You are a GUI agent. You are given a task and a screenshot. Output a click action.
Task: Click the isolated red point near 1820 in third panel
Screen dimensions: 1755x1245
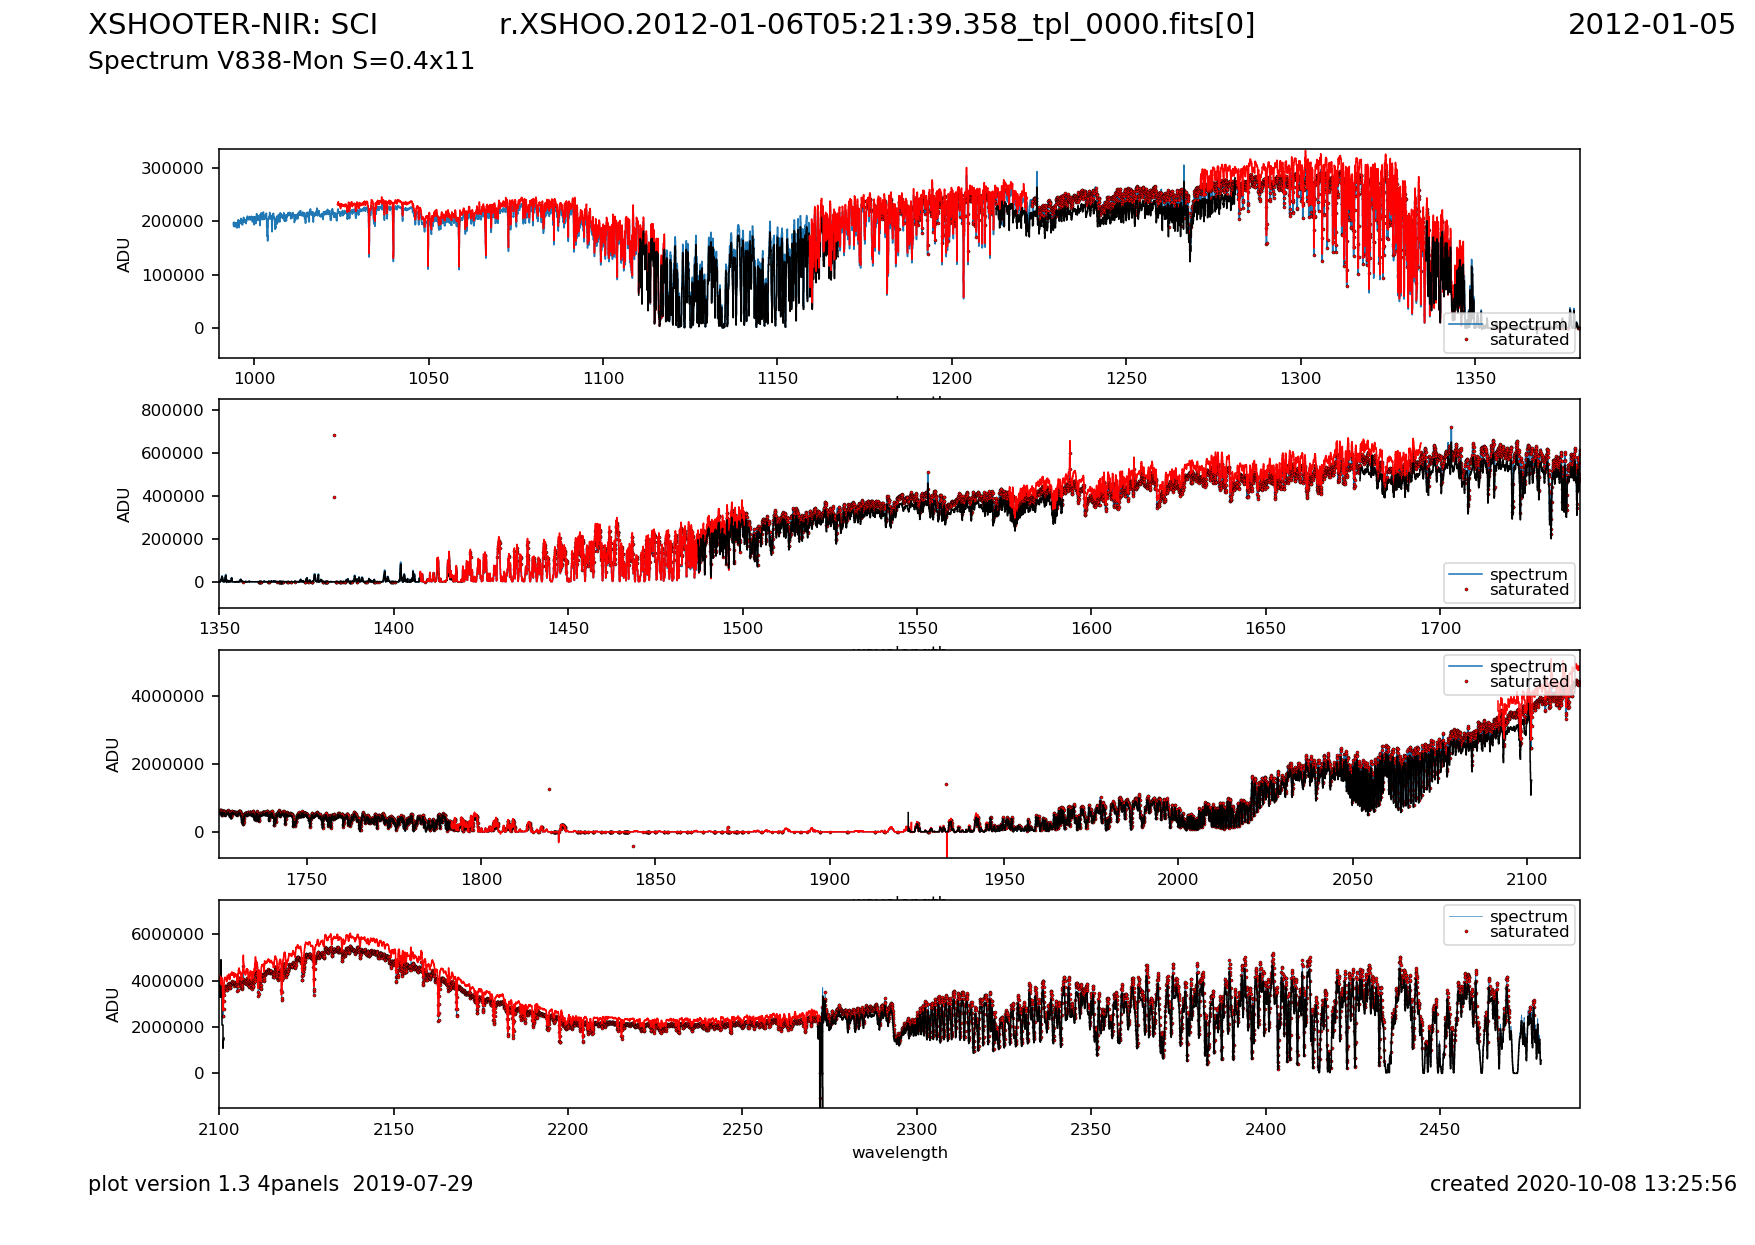point(549,789)
